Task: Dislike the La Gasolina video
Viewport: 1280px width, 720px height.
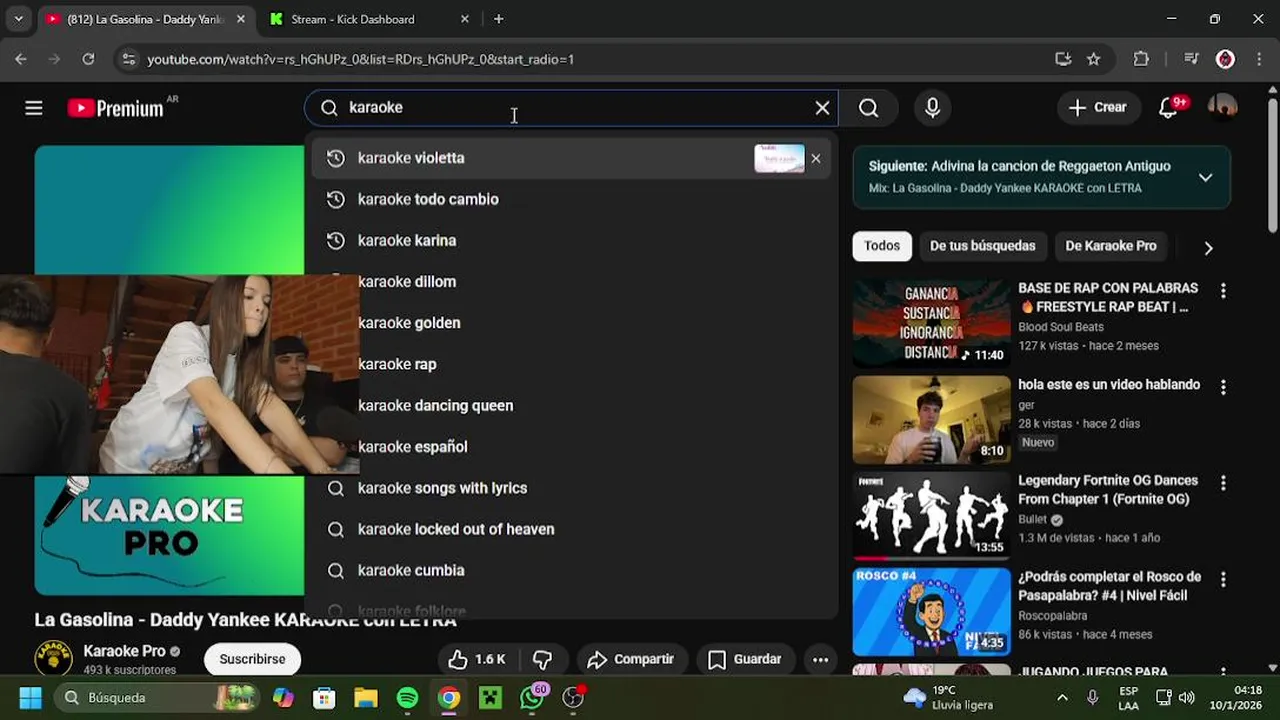Action: [x=543, y=659]
